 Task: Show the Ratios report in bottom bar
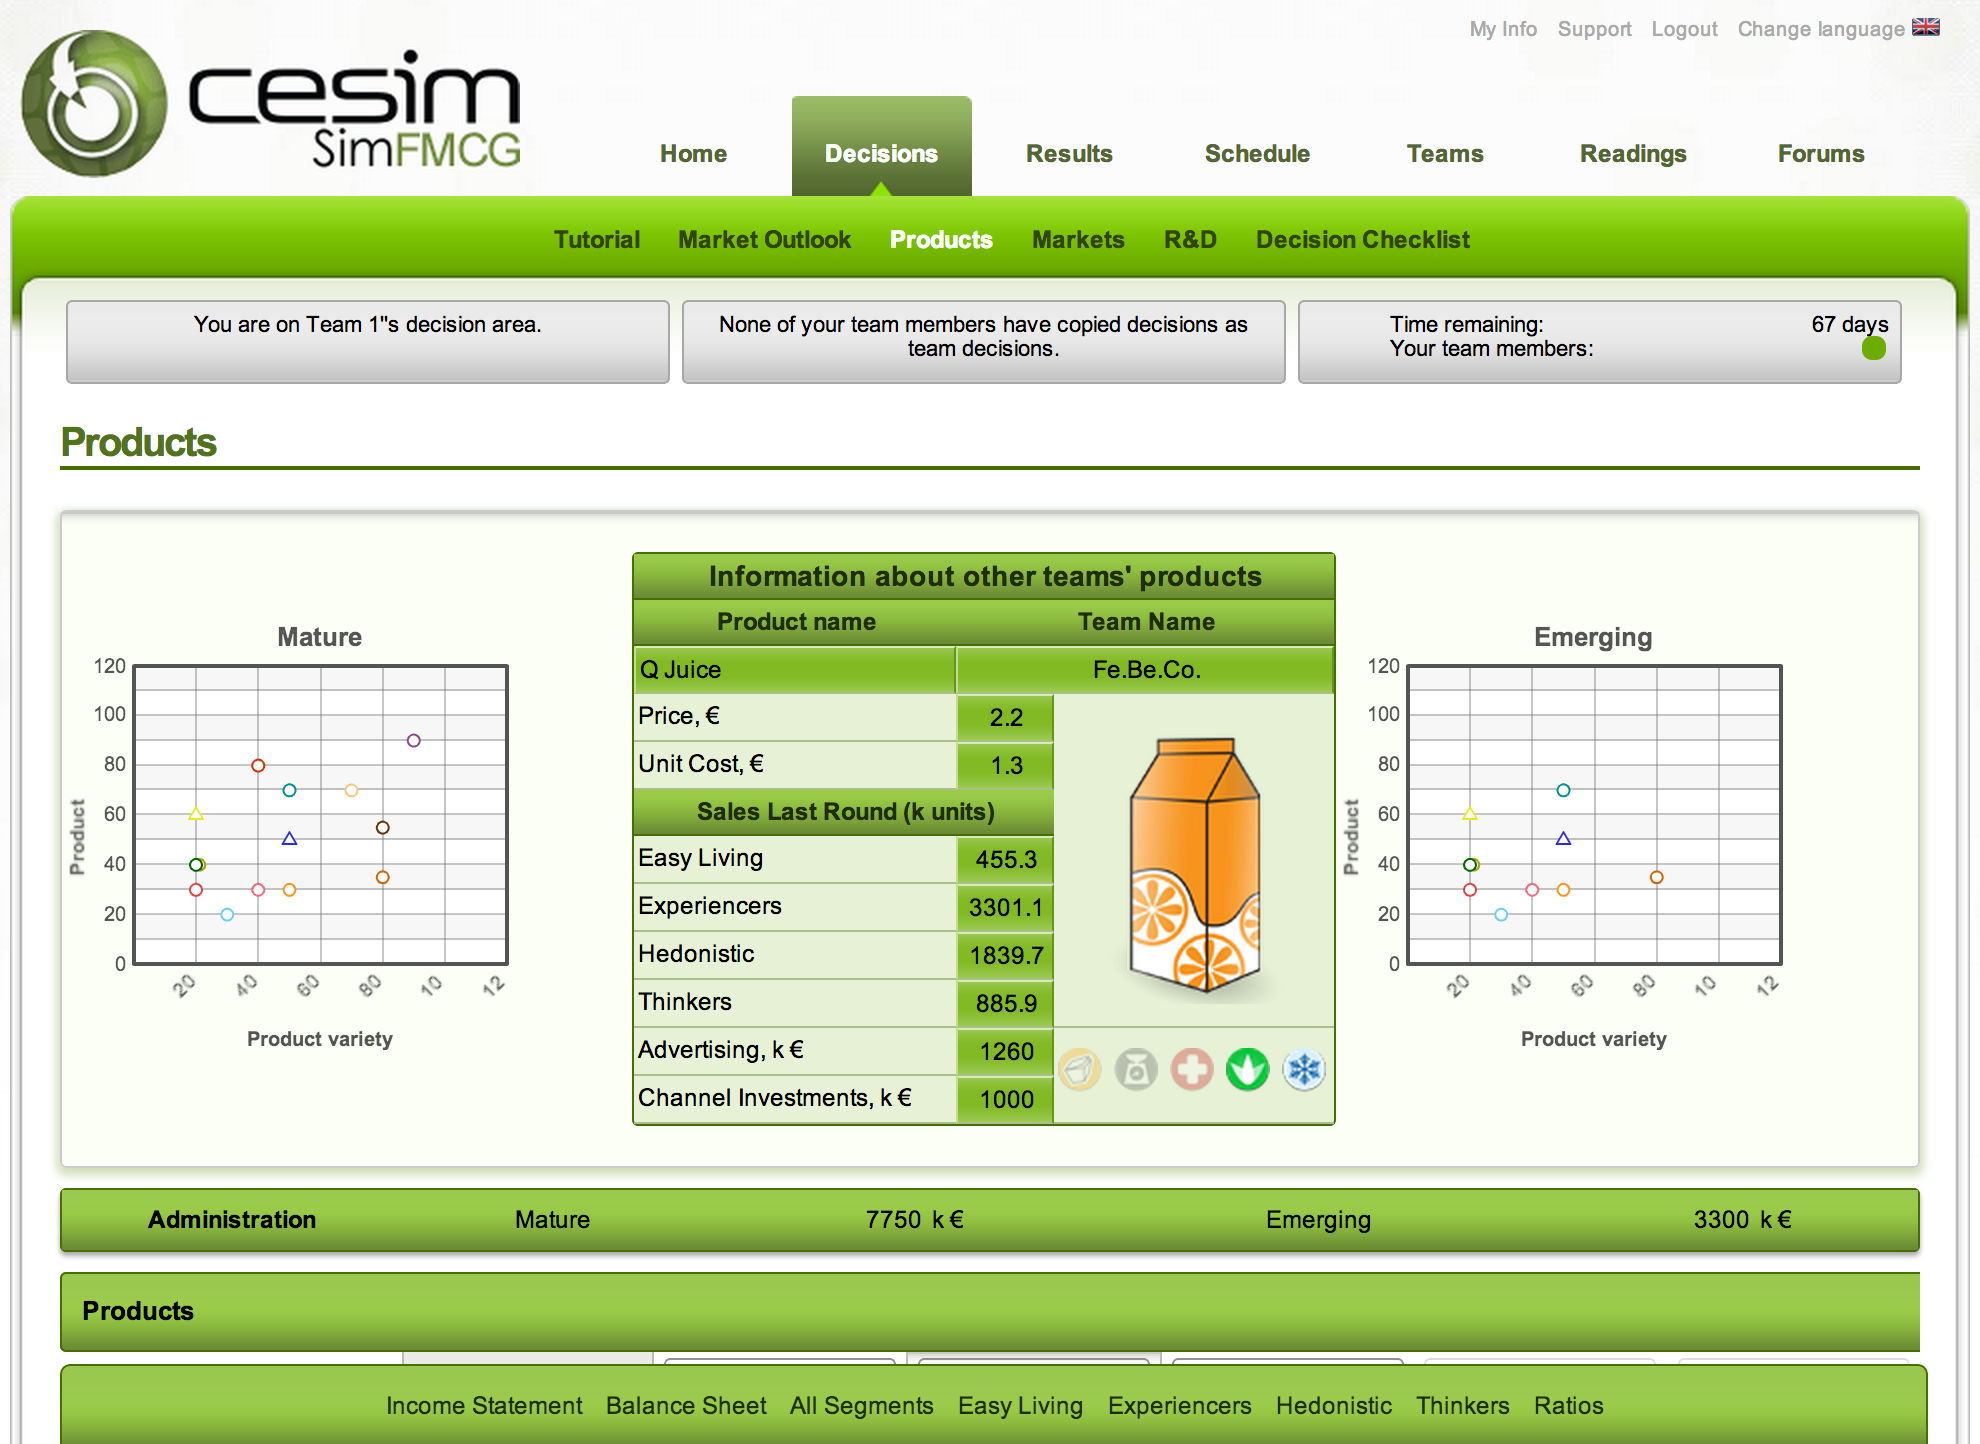tap(1568, 1406)
